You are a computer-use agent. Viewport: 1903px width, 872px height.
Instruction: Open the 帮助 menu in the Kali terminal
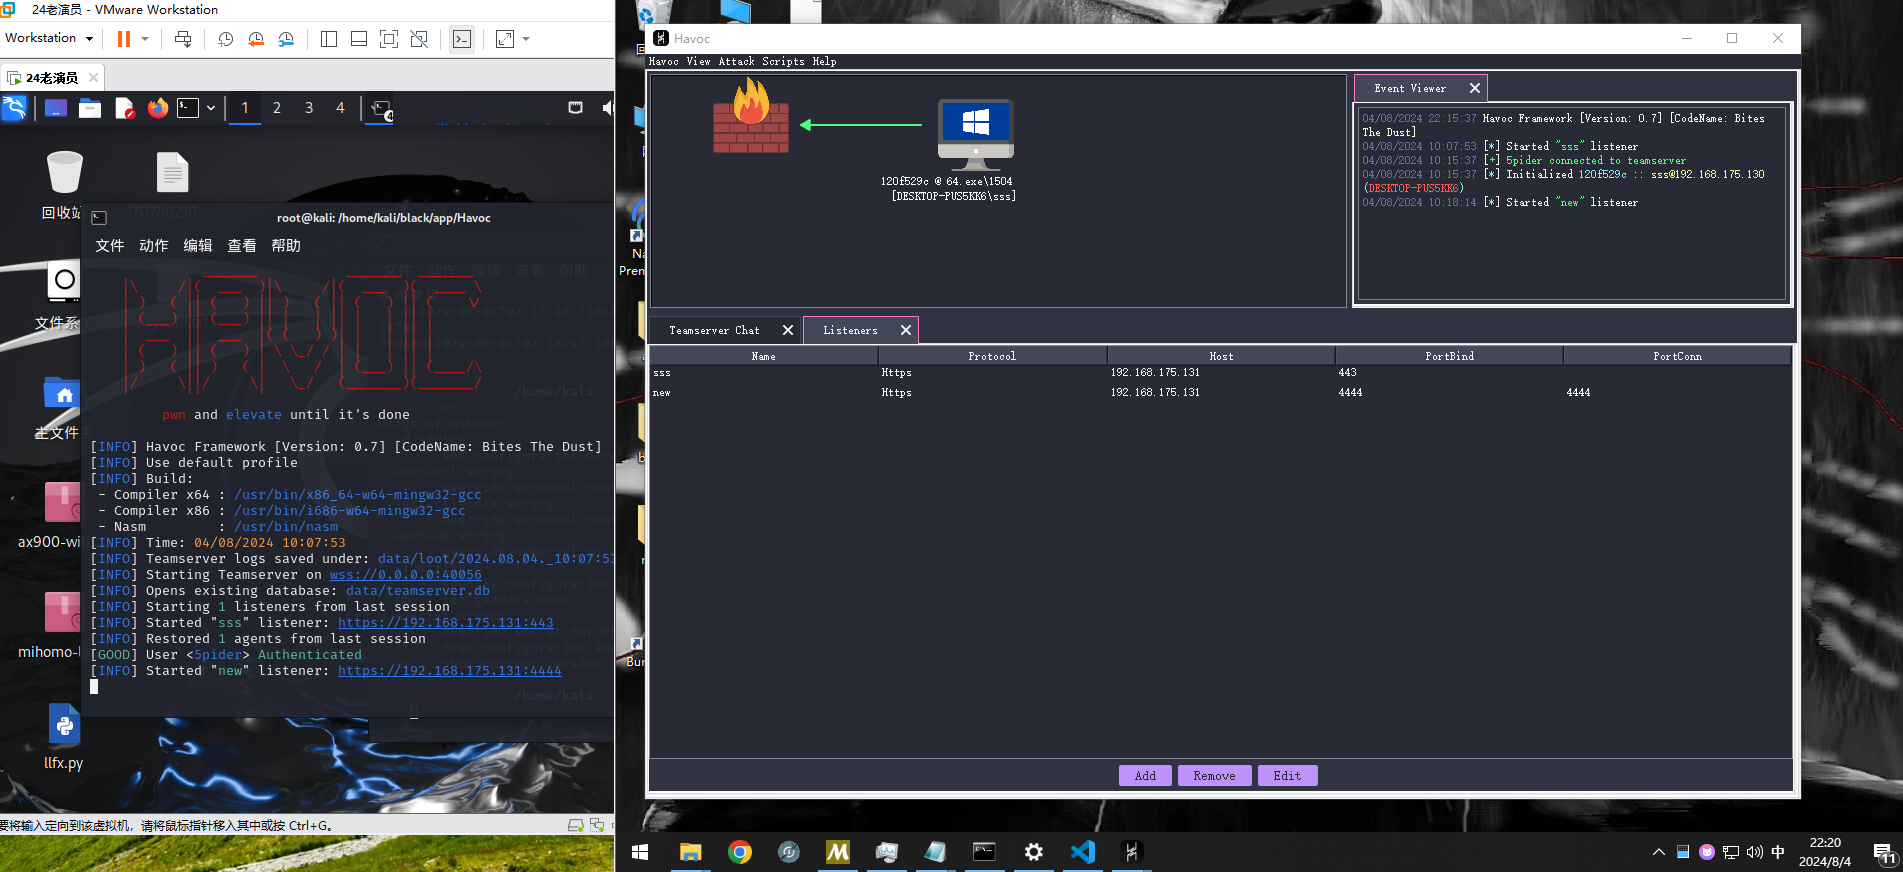[286, 245]
